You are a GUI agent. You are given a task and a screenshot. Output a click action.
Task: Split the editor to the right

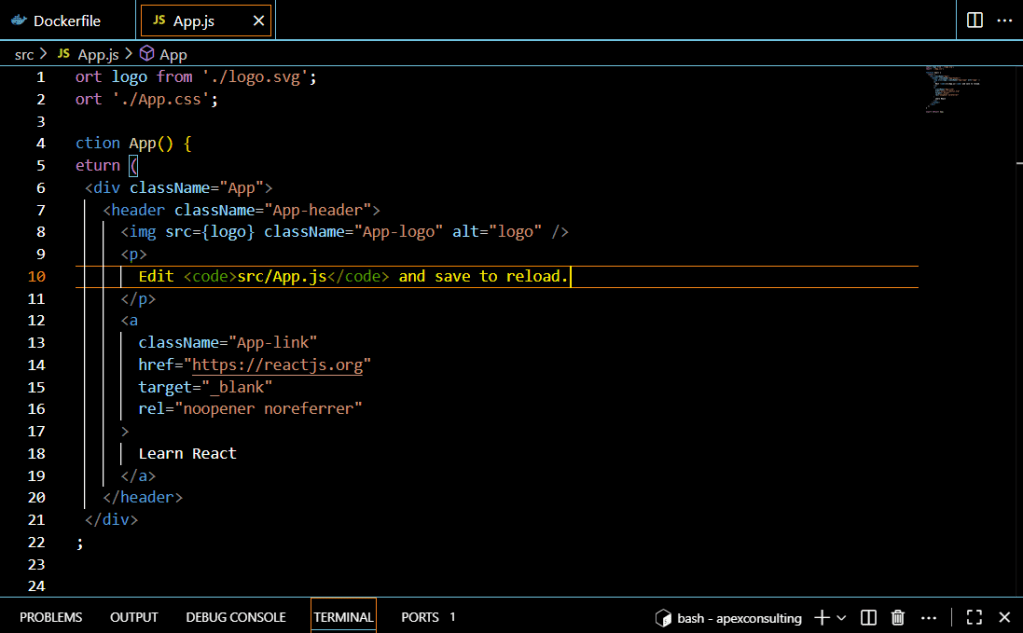point(974,20)
